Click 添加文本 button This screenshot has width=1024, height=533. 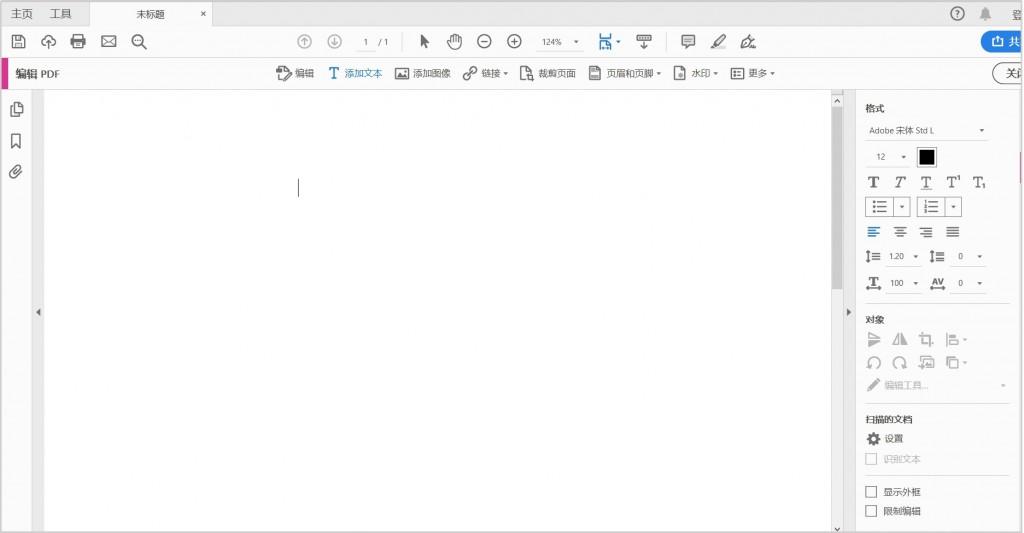pos(355,73)
